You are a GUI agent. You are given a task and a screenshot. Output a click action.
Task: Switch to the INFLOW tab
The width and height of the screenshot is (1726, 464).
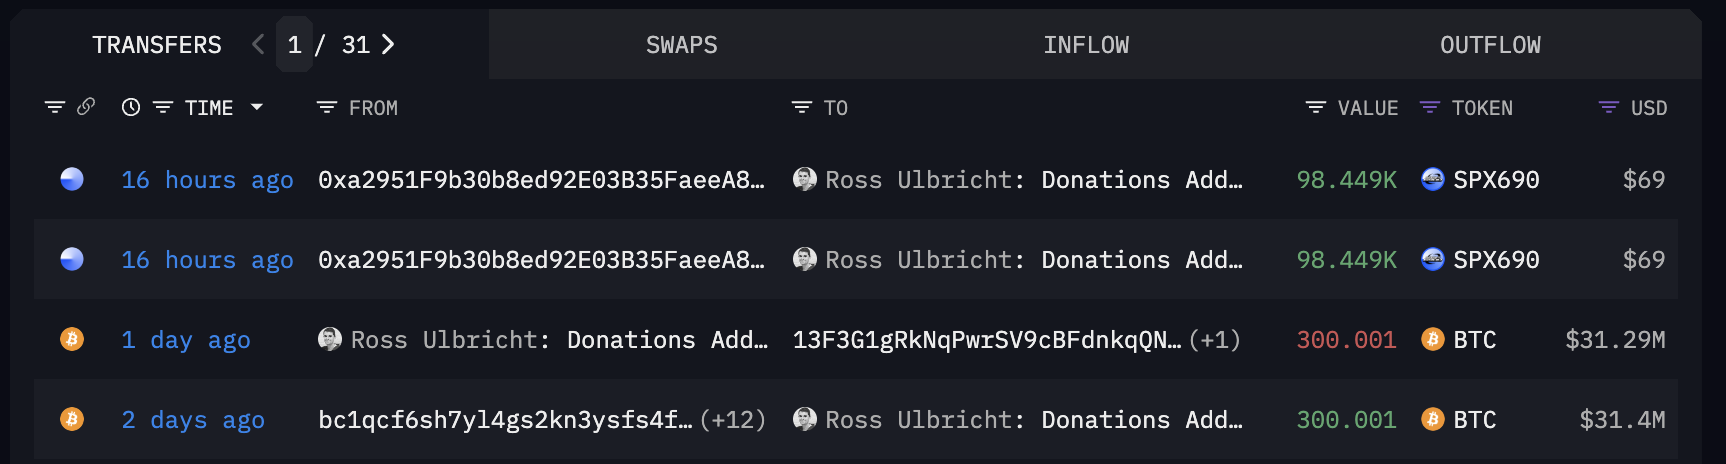[x=1086, y=45]
